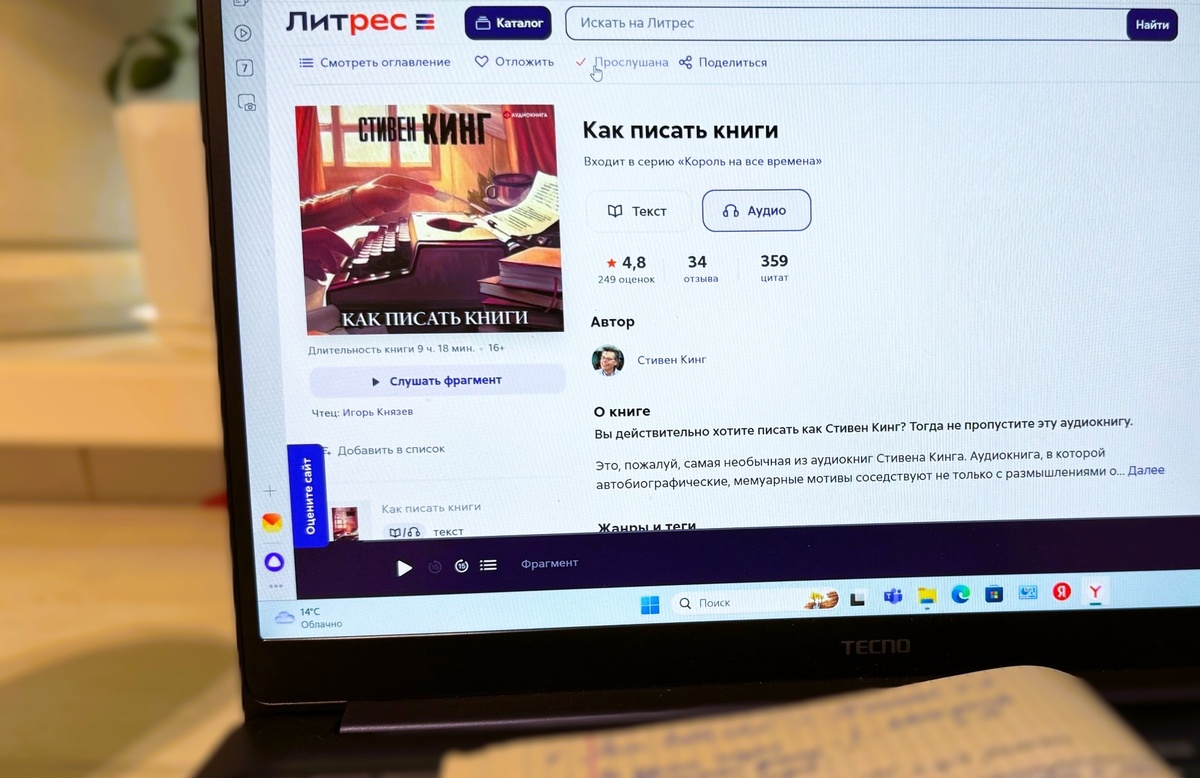Open Смотреть оглавление table of contents

click(375, 62)
